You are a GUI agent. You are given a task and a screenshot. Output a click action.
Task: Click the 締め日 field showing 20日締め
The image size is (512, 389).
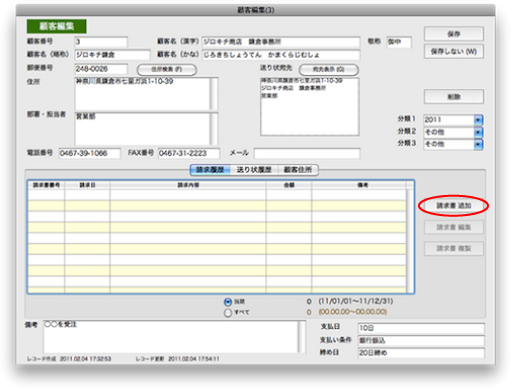coord(421,353)
